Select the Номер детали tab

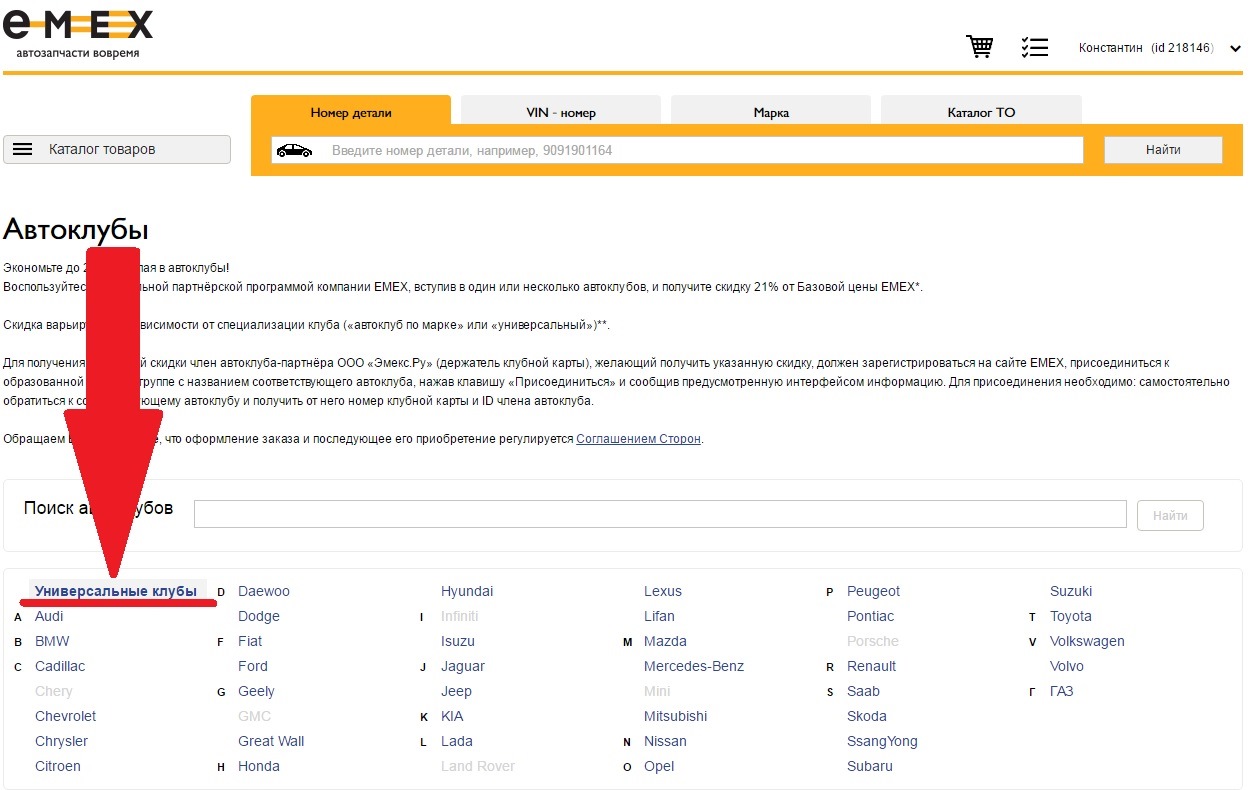click(x=351, y=112)
